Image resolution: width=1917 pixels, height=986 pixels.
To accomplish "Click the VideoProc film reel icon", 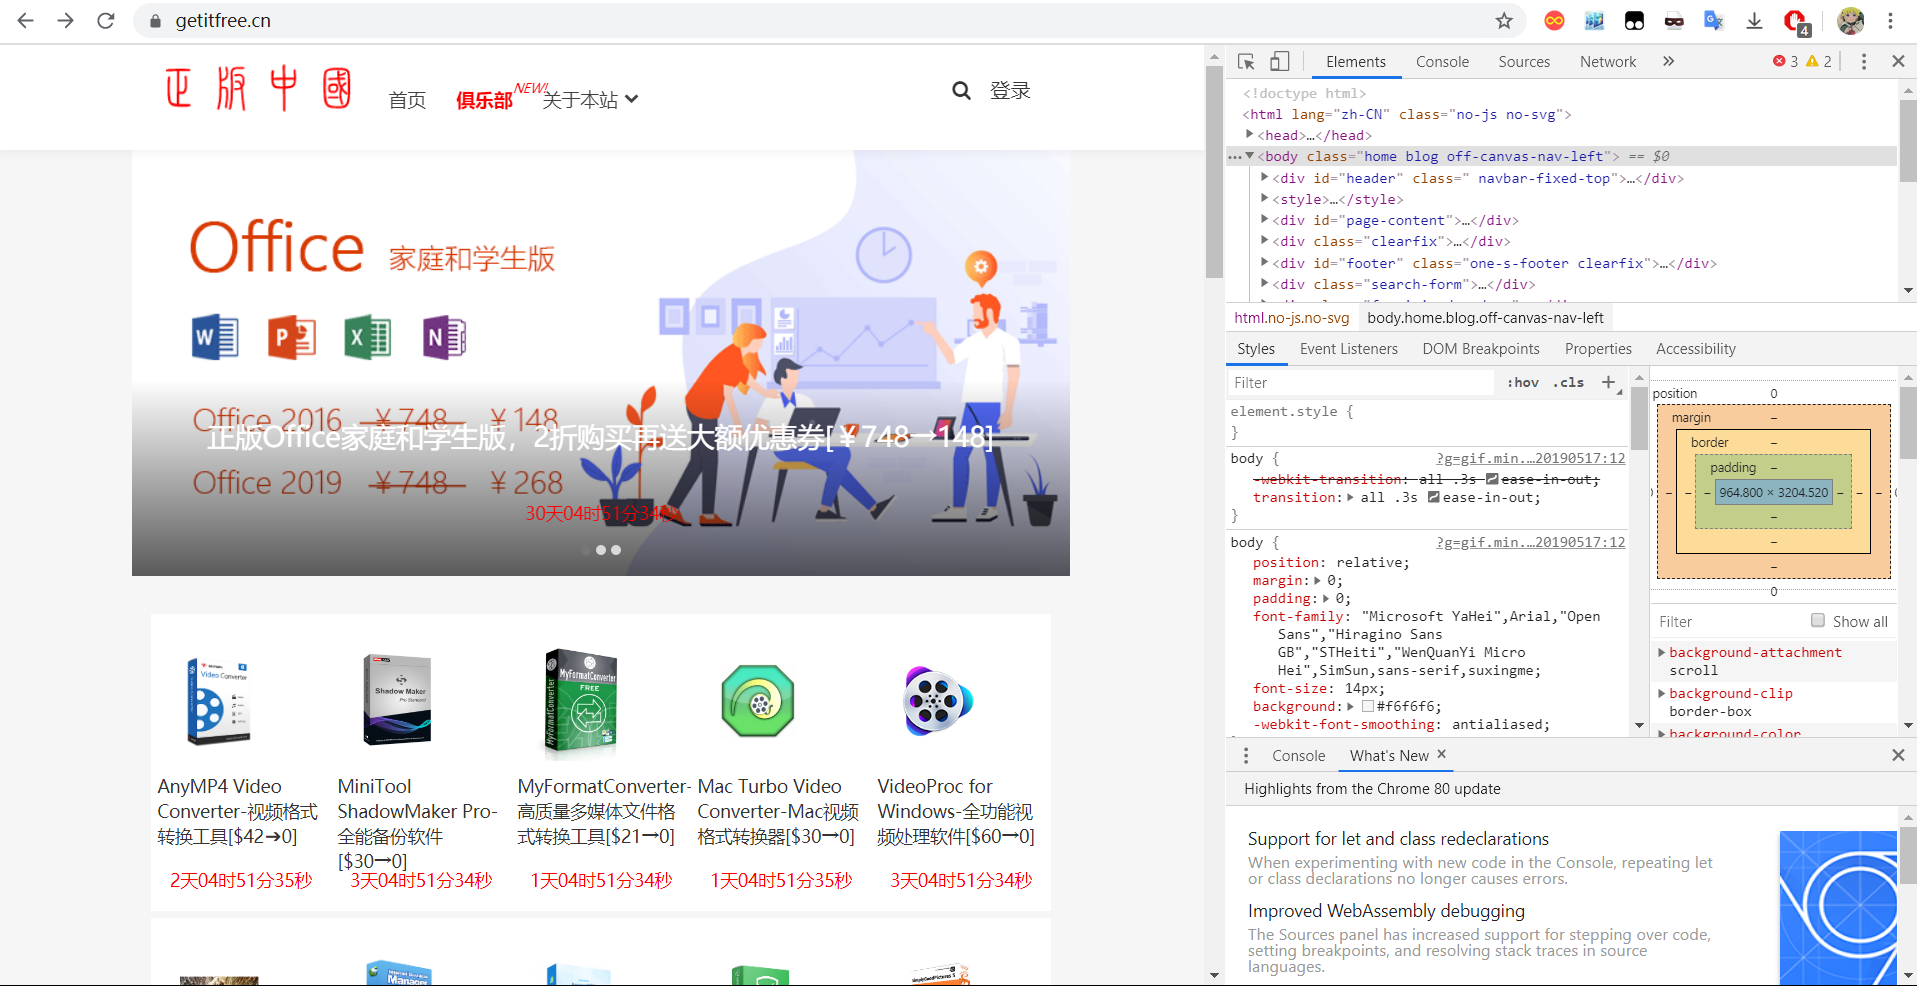I will click(x=937, y=701).
